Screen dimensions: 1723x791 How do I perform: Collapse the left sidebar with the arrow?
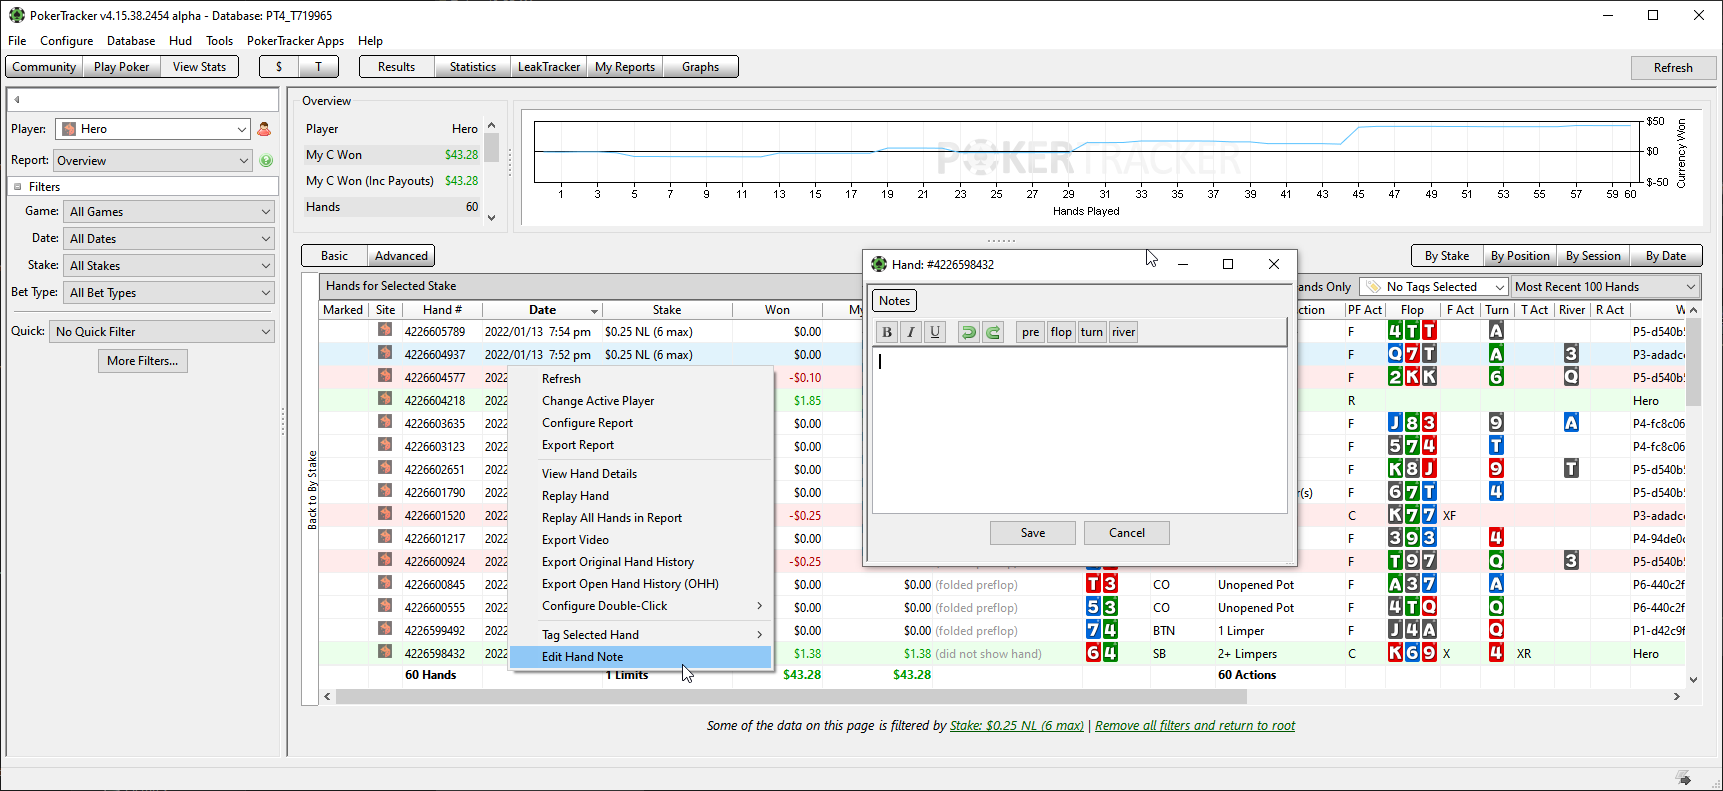click(17, 100)
